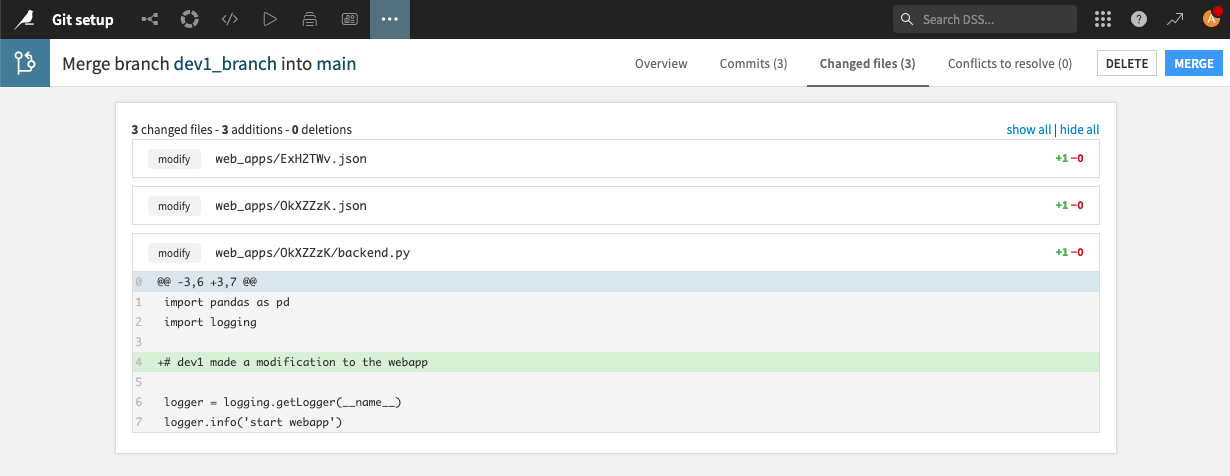Open the stacked printer-like deploy icon
1230x476 pixels.
309,19
